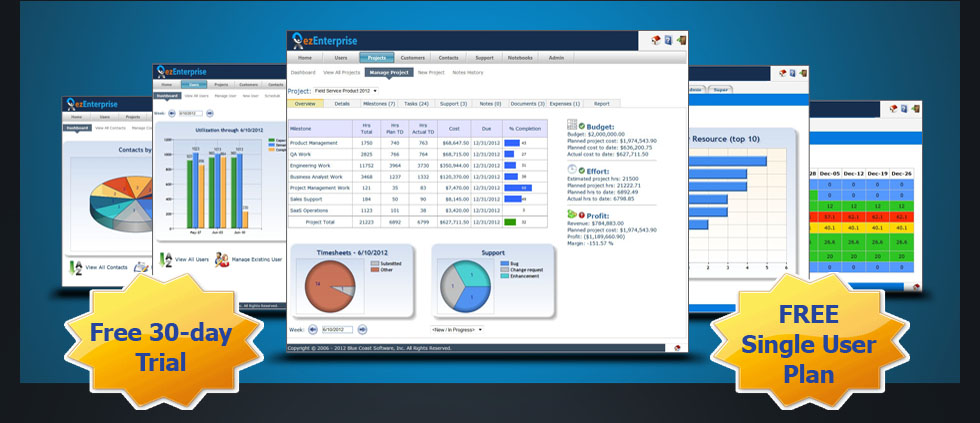Click next week arrow in the Users window
This screenshot has width=980, height=423.
point(209,113)
